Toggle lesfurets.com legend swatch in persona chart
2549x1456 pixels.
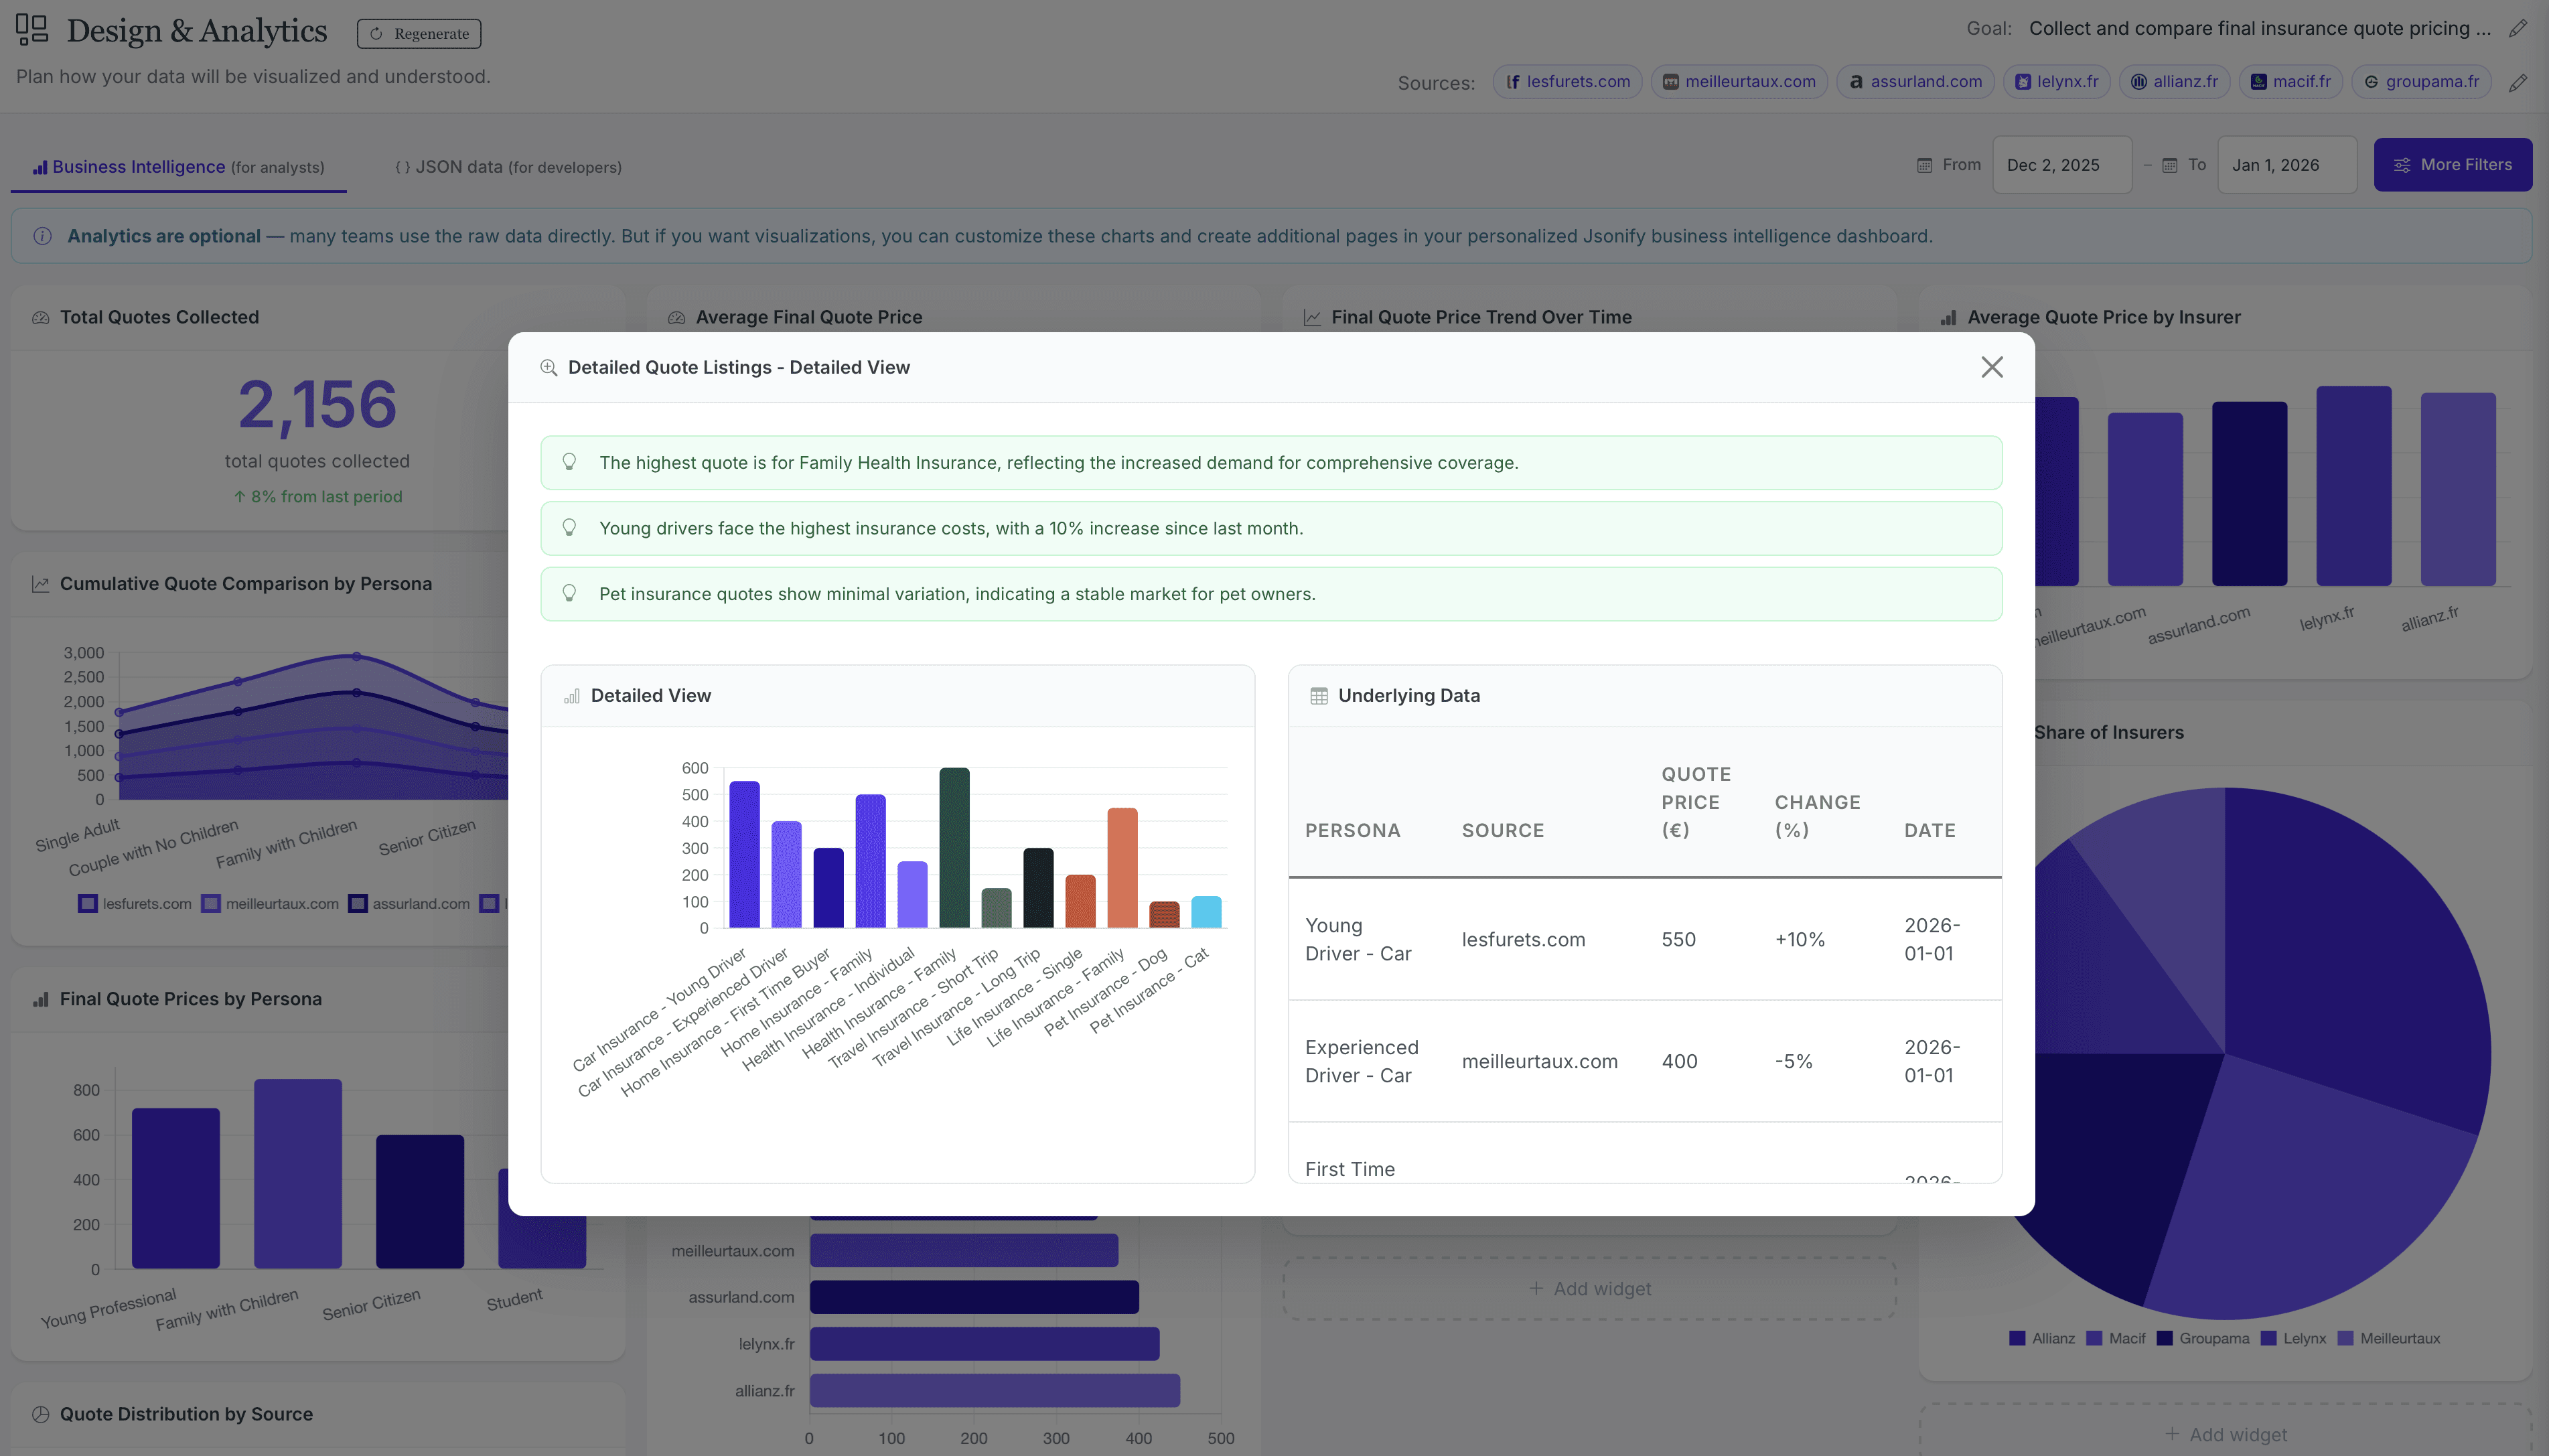(88, 904)
